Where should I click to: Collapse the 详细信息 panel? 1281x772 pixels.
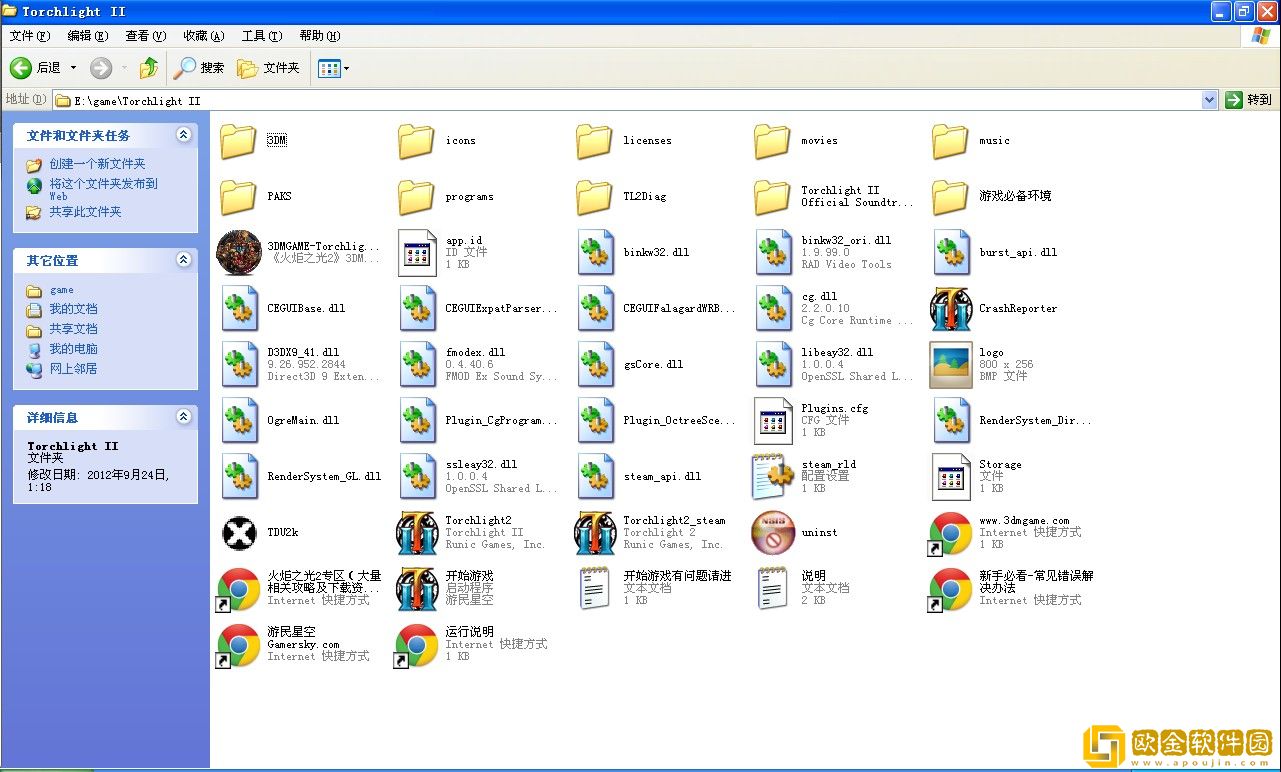click(183, 417)
